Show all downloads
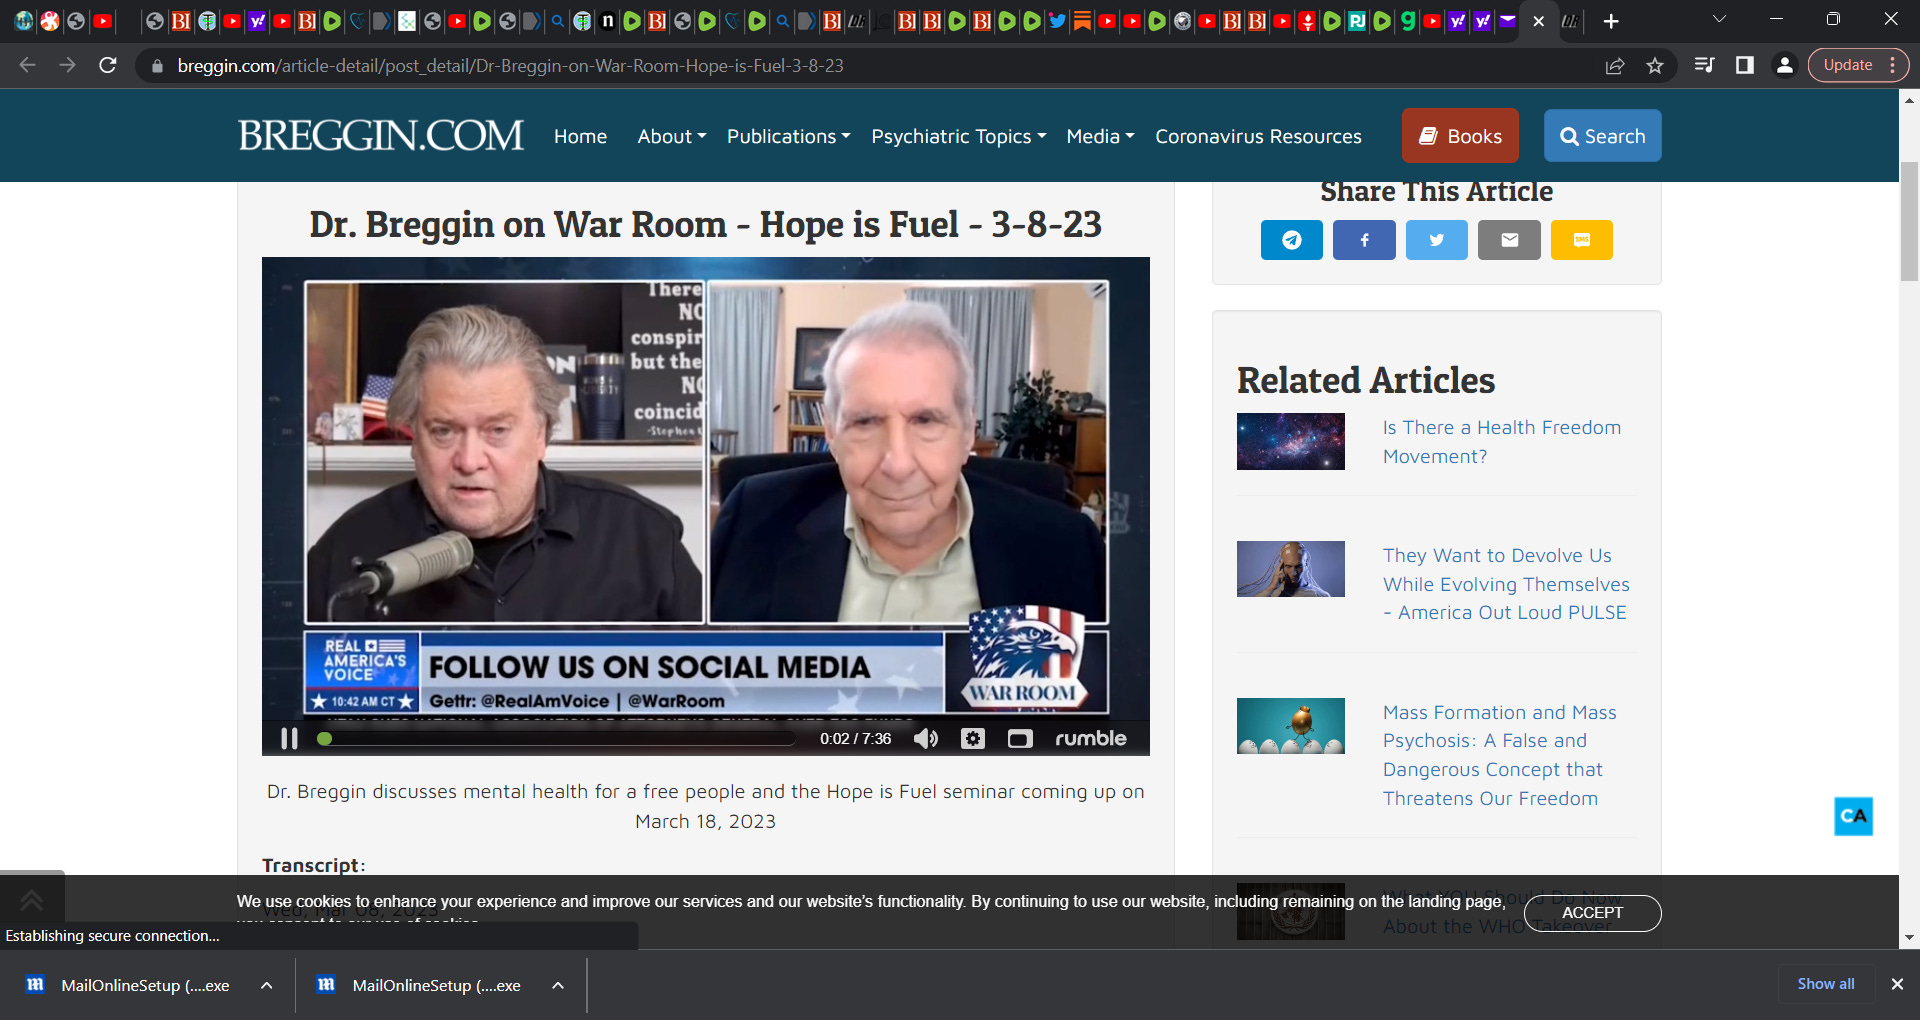This screenshot has width=1920, height=1020. tap(1826, 984)
